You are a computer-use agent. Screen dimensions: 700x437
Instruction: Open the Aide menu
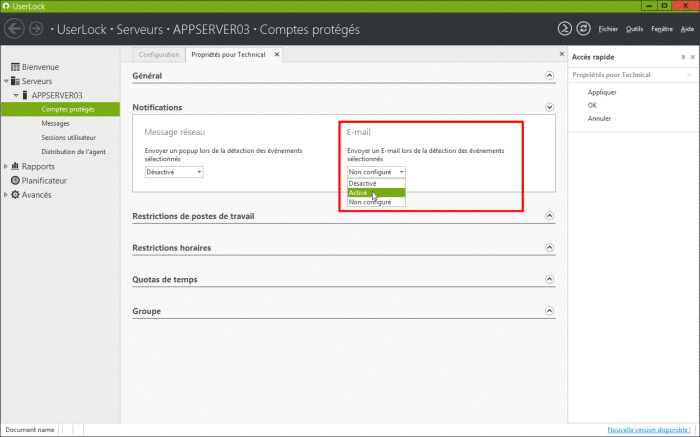click(687, 29)
